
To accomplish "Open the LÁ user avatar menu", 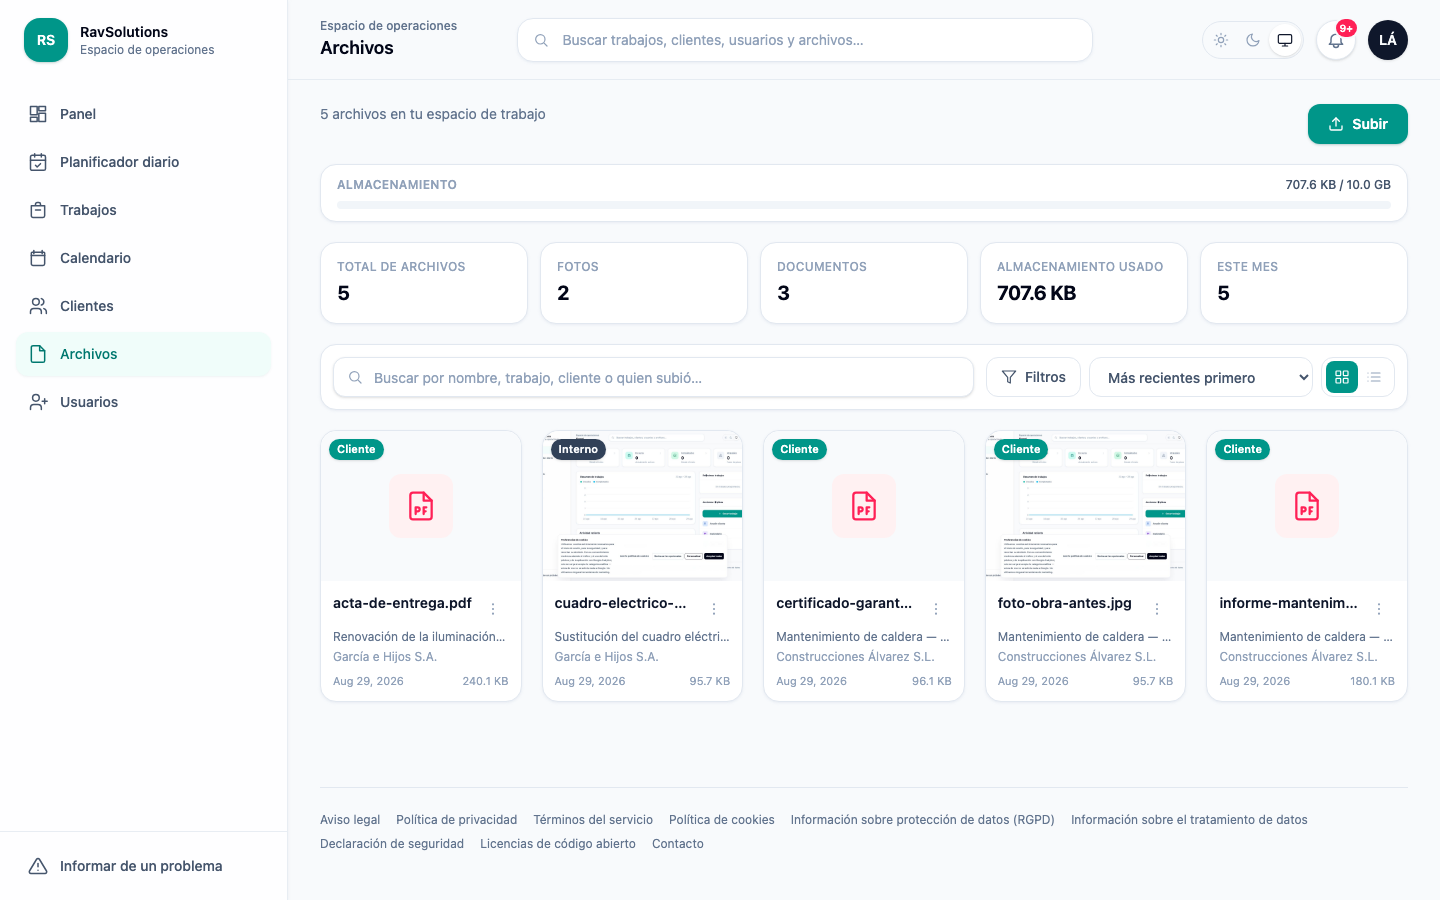I will click(x=1388, y=40).
